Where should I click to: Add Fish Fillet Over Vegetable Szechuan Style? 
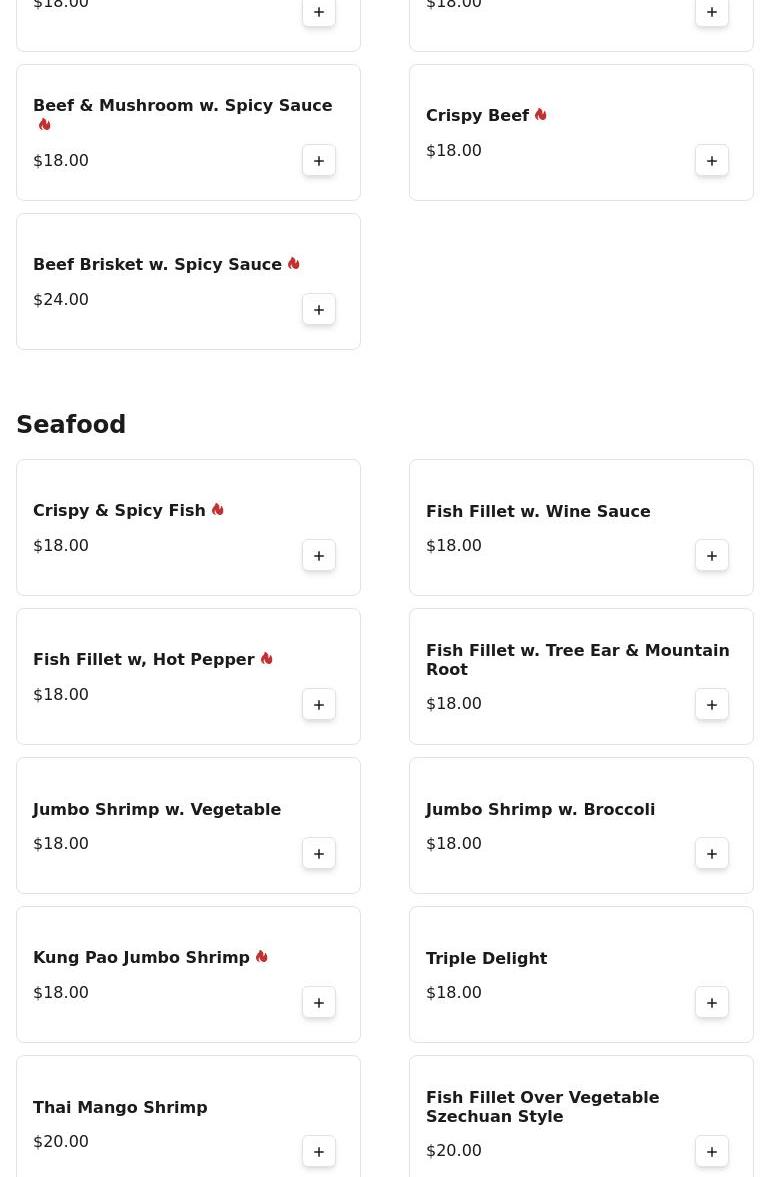pyautogui.click(x=712, y=1152)
